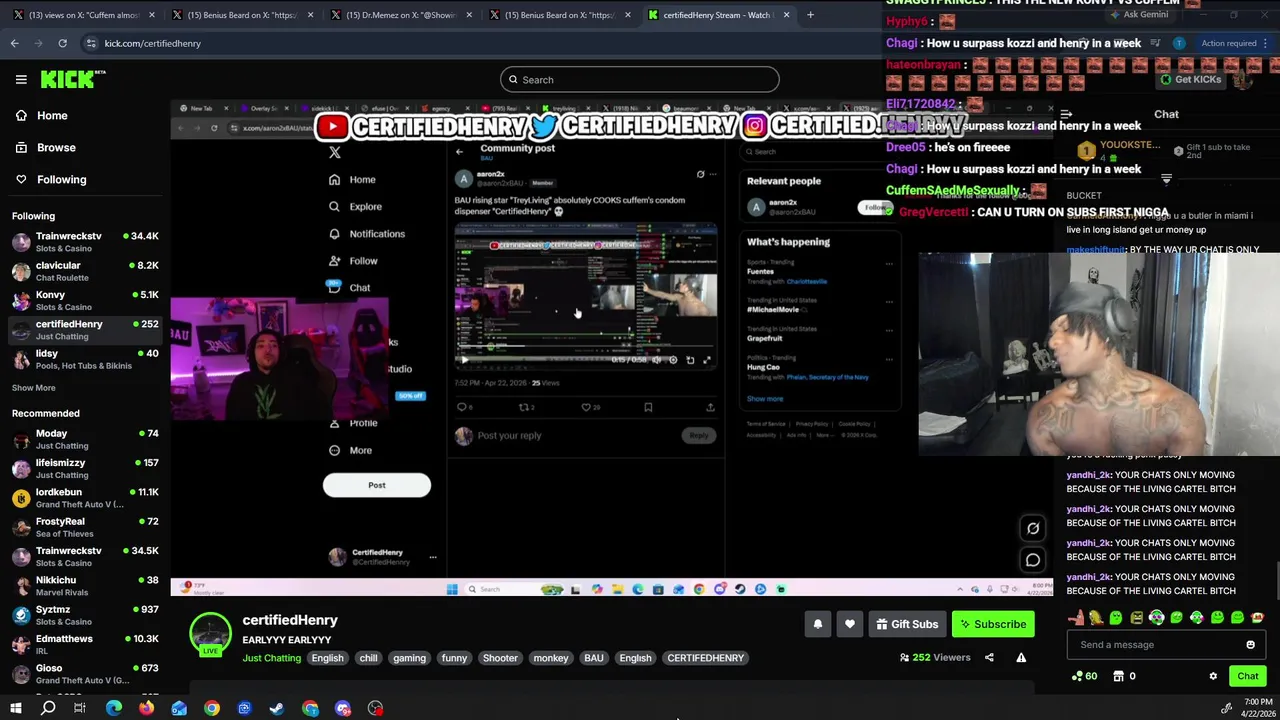Launch Microsoft Edge from taskbar

coord(114,708)
